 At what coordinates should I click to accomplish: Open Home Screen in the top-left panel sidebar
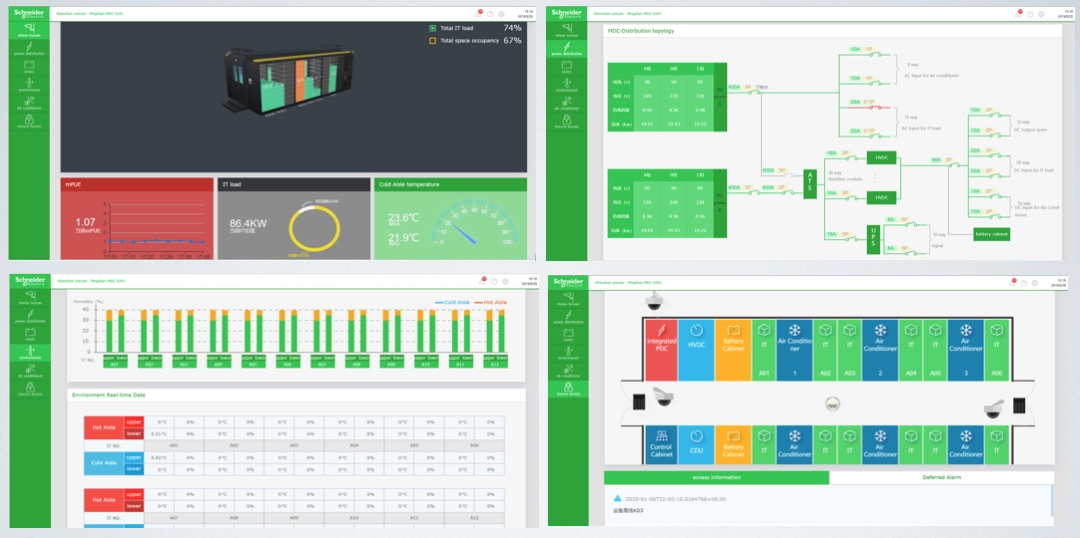(30, 29)
